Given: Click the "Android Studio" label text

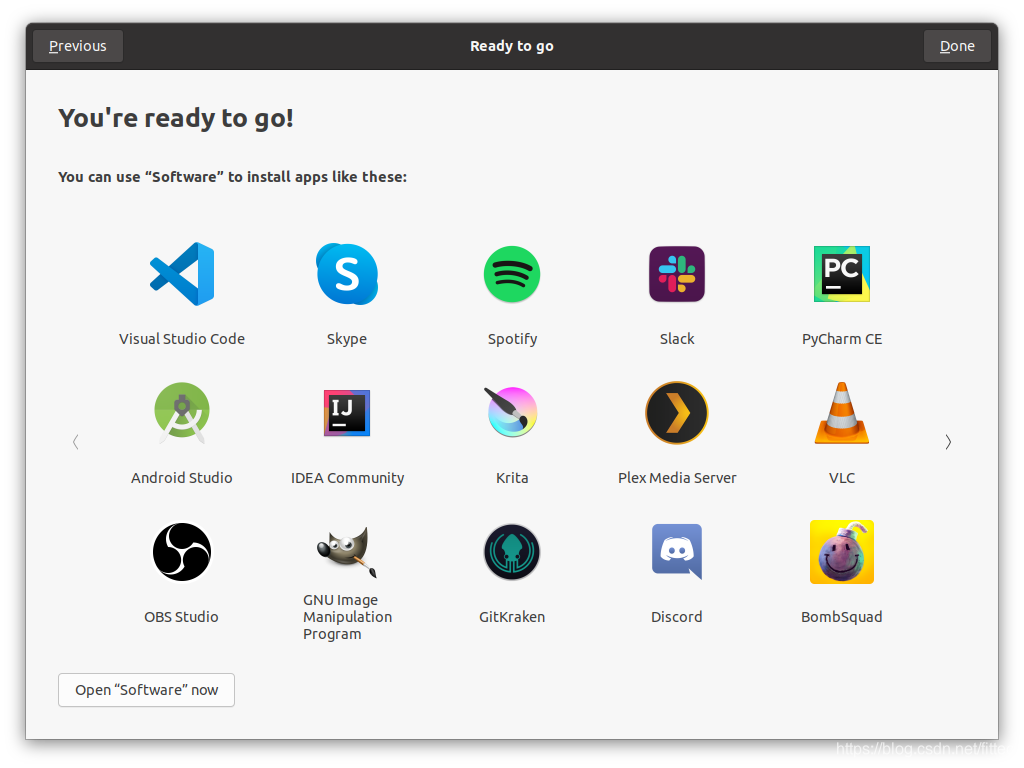Looking at the screenshot, I should 182,478.
